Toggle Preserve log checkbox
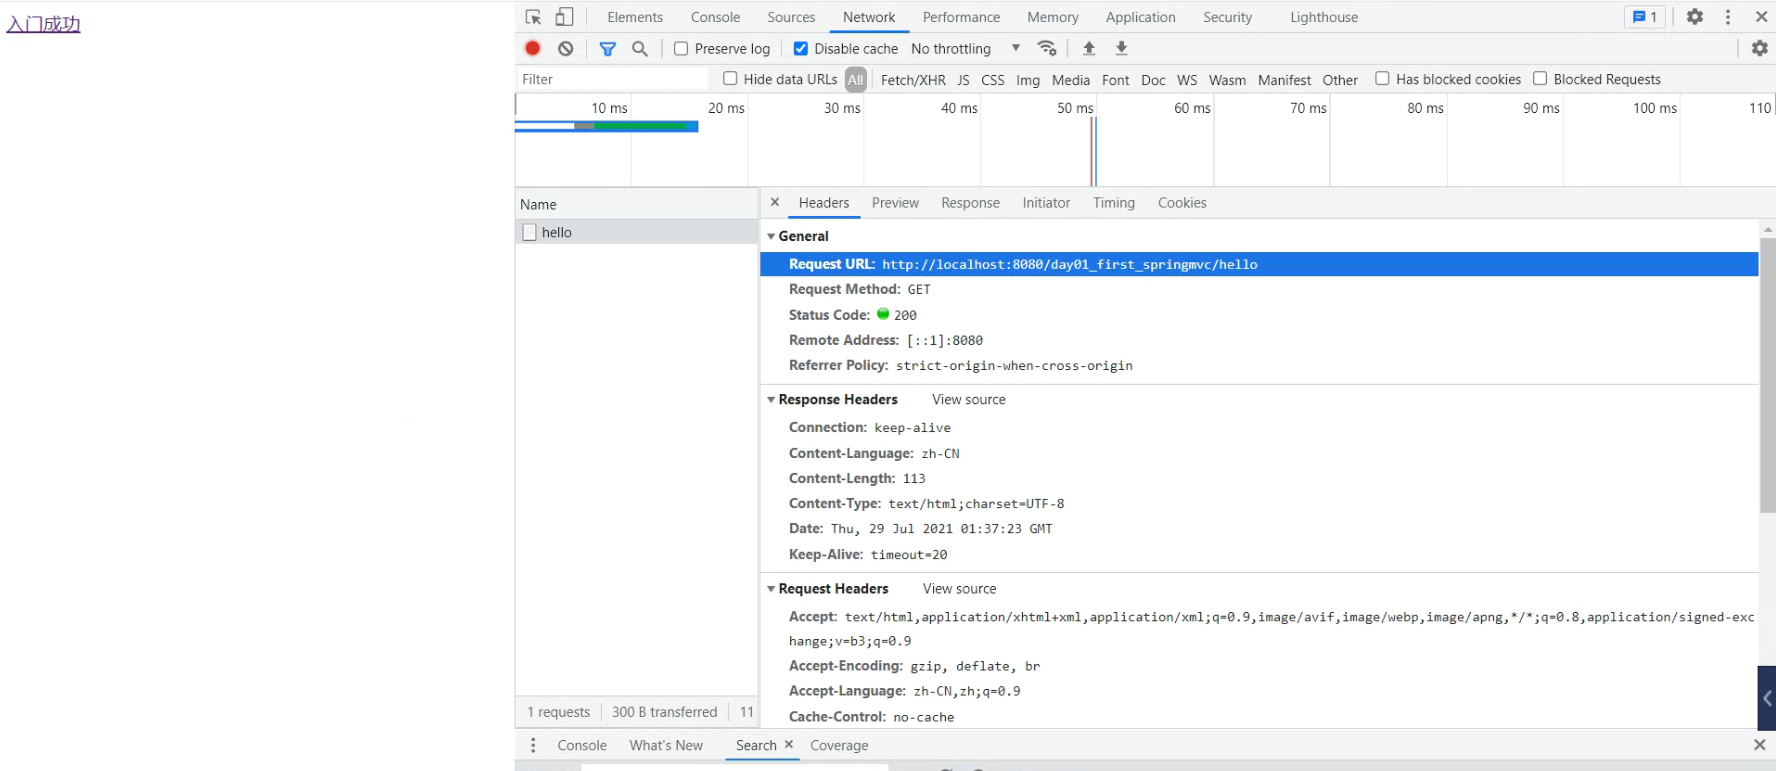 pos(681,48)
